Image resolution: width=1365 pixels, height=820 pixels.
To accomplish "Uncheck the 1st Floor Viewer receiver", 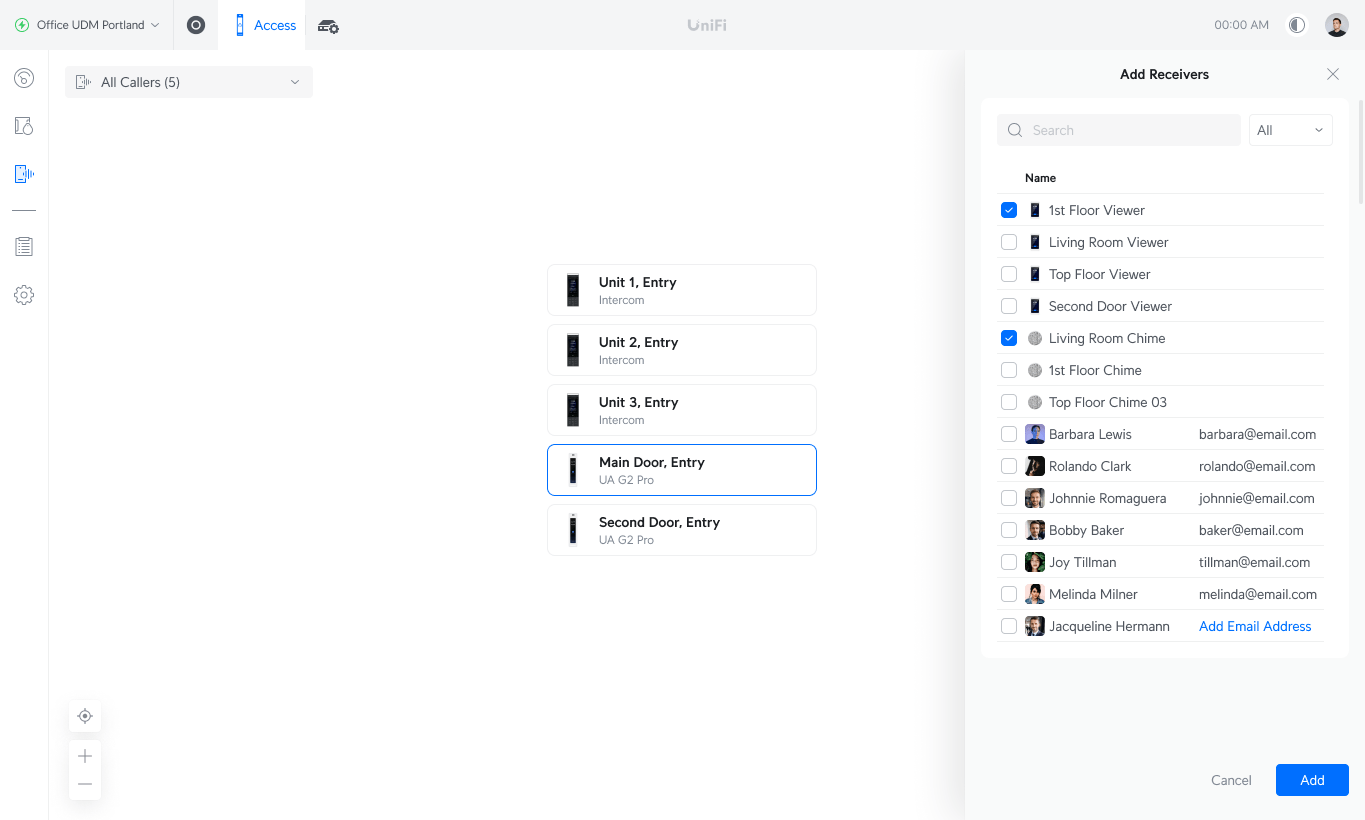I will click(x=1009, y=210).
